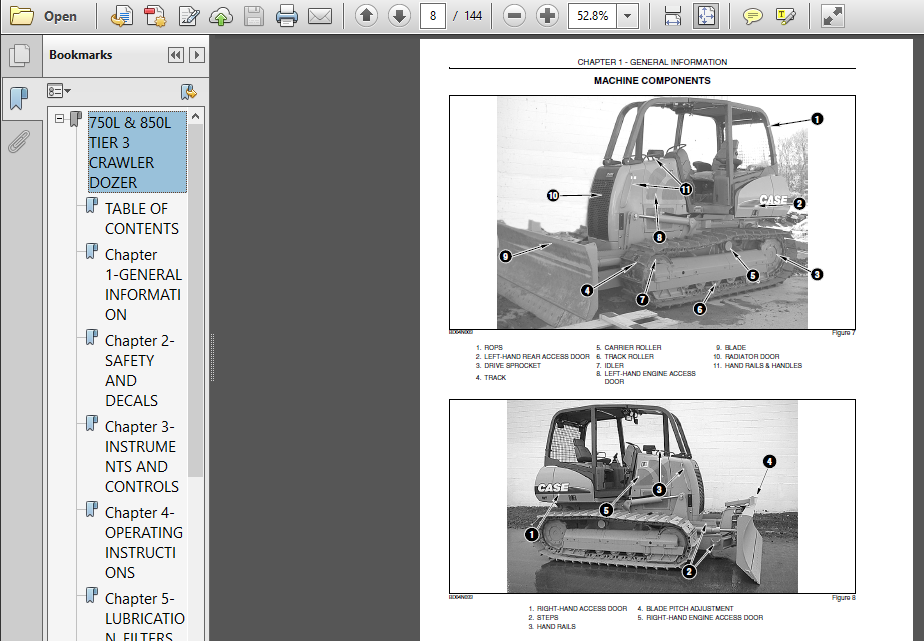This screenshot has width=924, height=641.
Task: Zoom out with minus button
Action: click(514, 16)
